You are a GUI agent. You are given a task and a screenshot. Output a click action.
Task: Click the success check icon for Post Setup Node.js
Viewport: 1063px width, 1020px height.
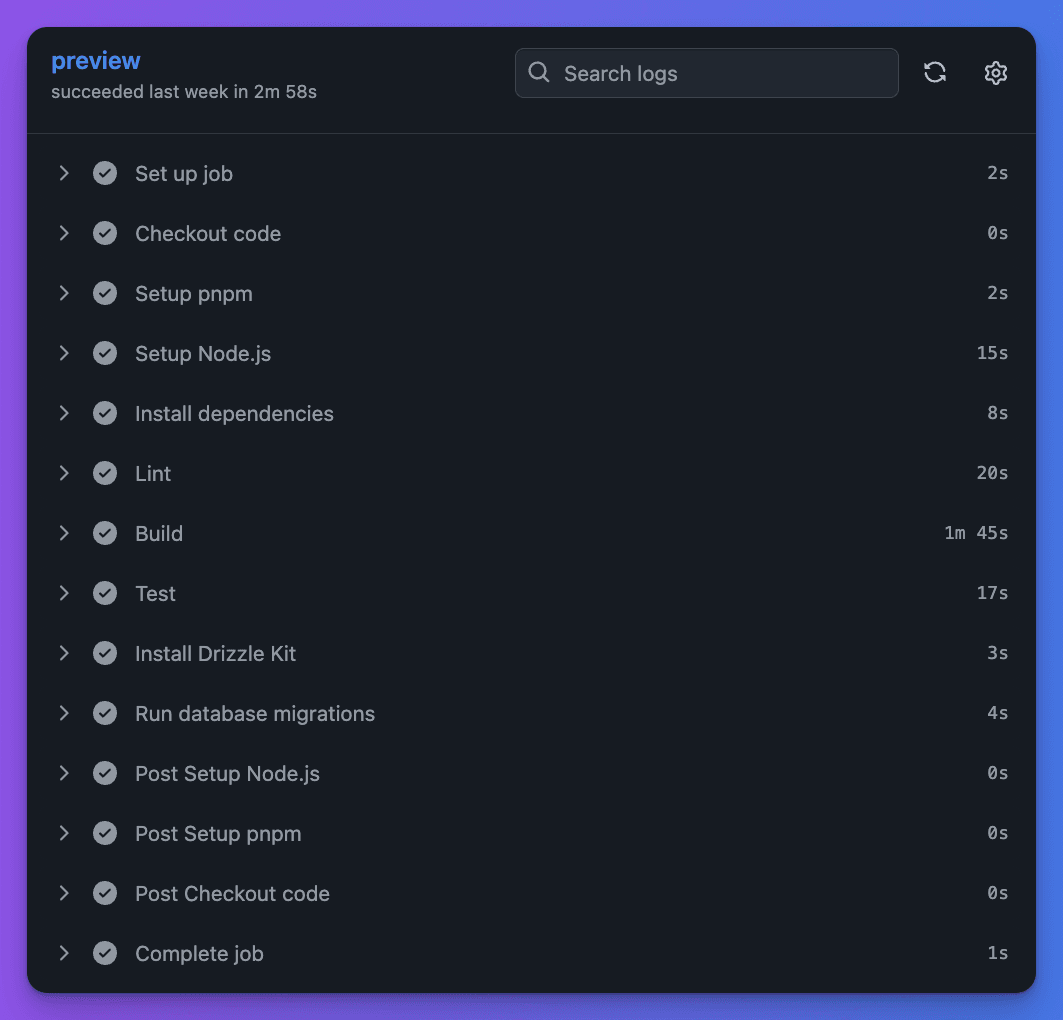click(105, 773)
